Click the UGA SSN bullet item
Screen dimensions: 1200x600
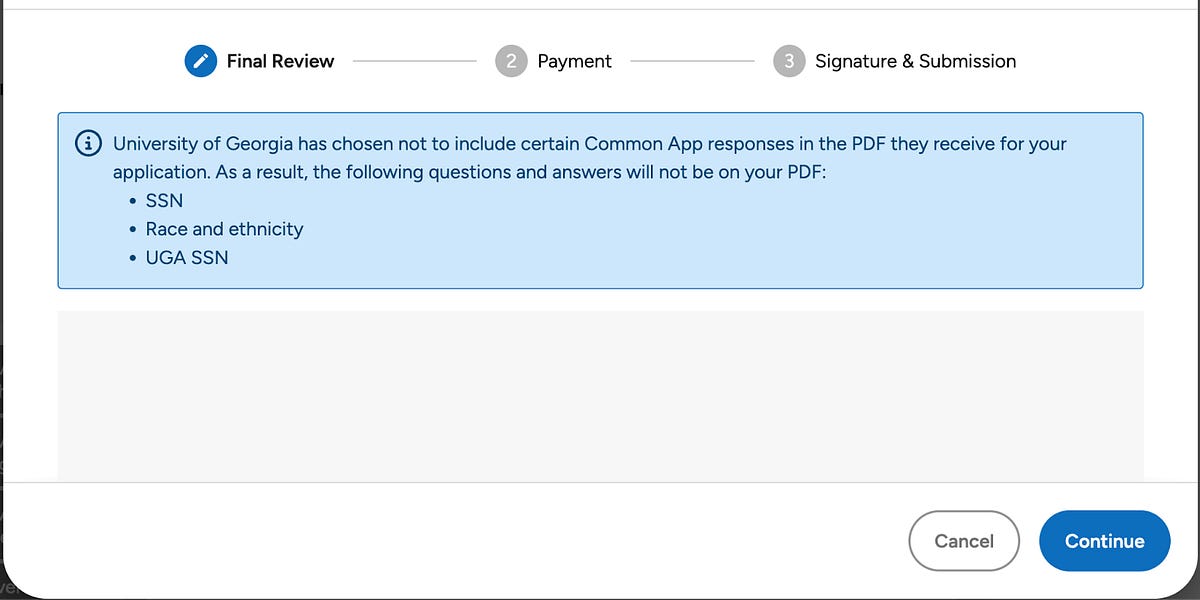click(x=188, y=257)
